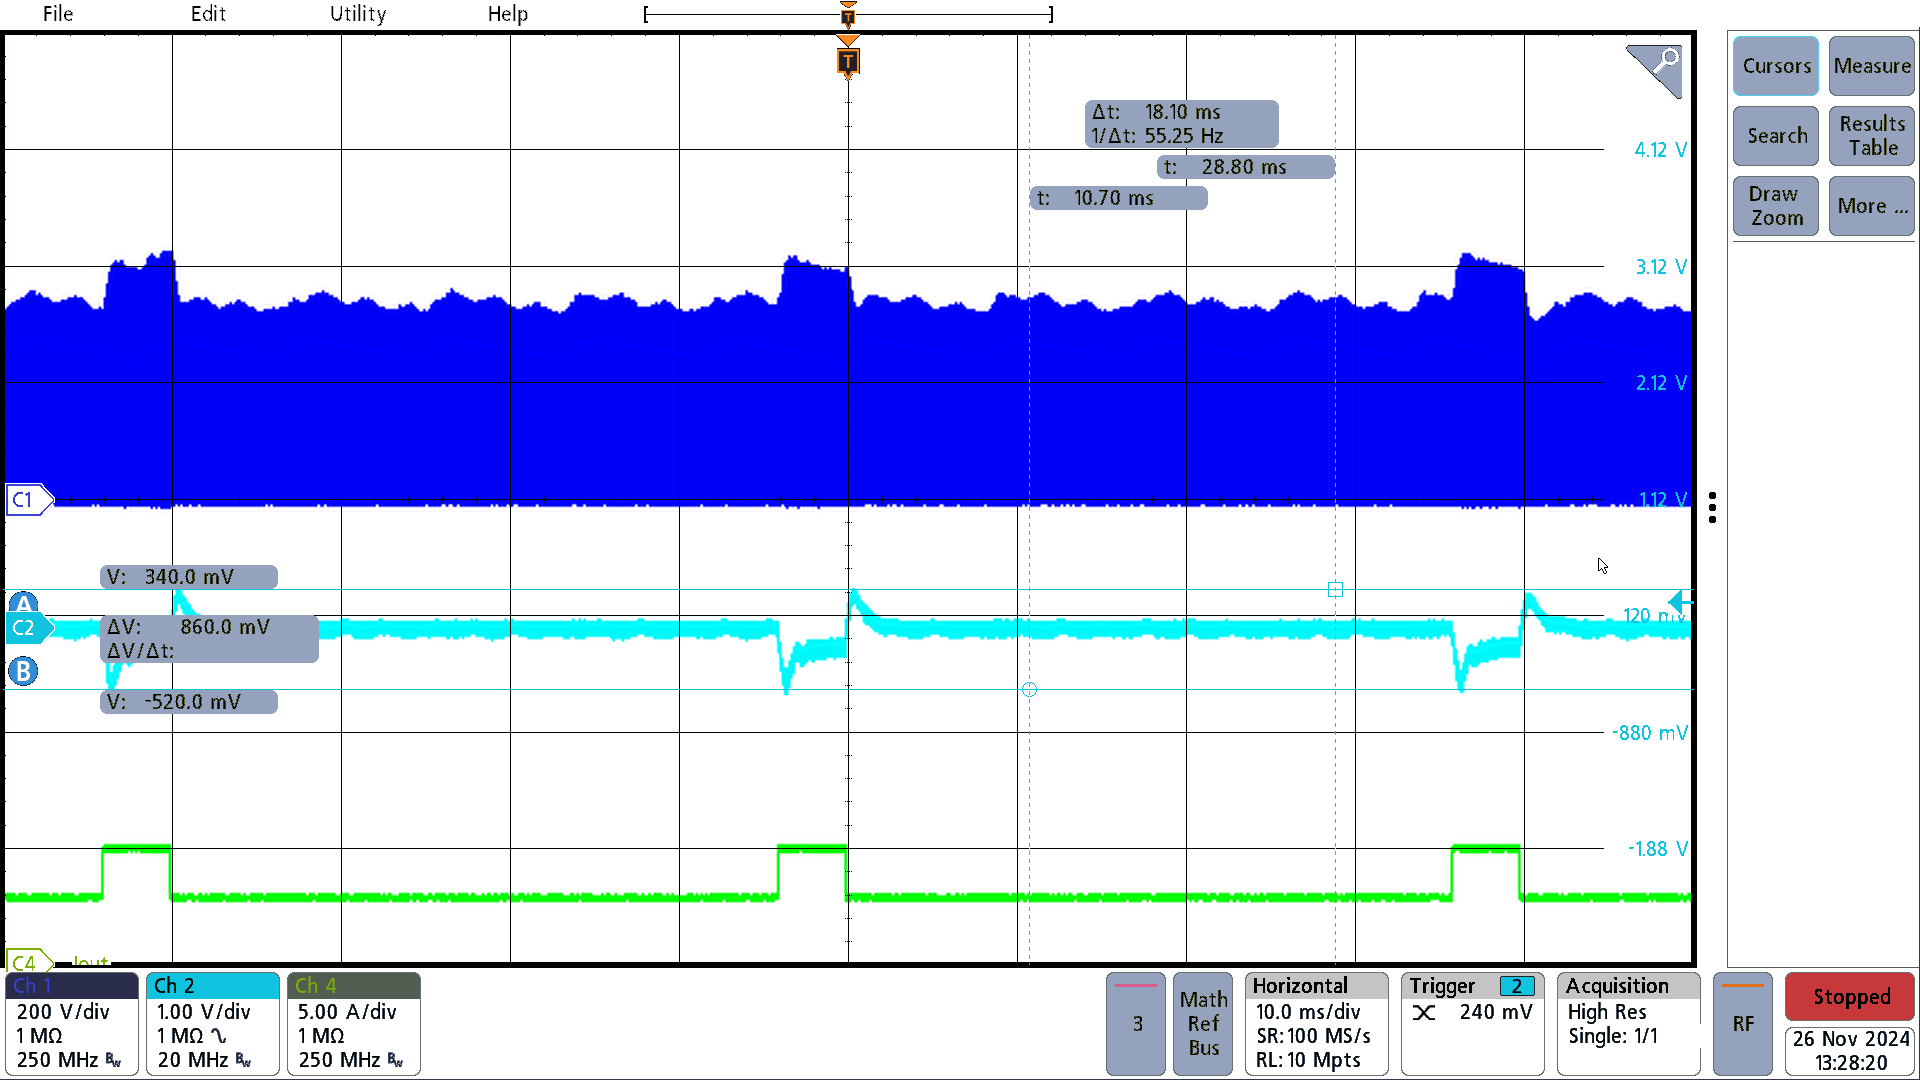This screenshot has width=1920, height=1080.
Task: Click the V: 340.0 mV readout
Action: 189,577
